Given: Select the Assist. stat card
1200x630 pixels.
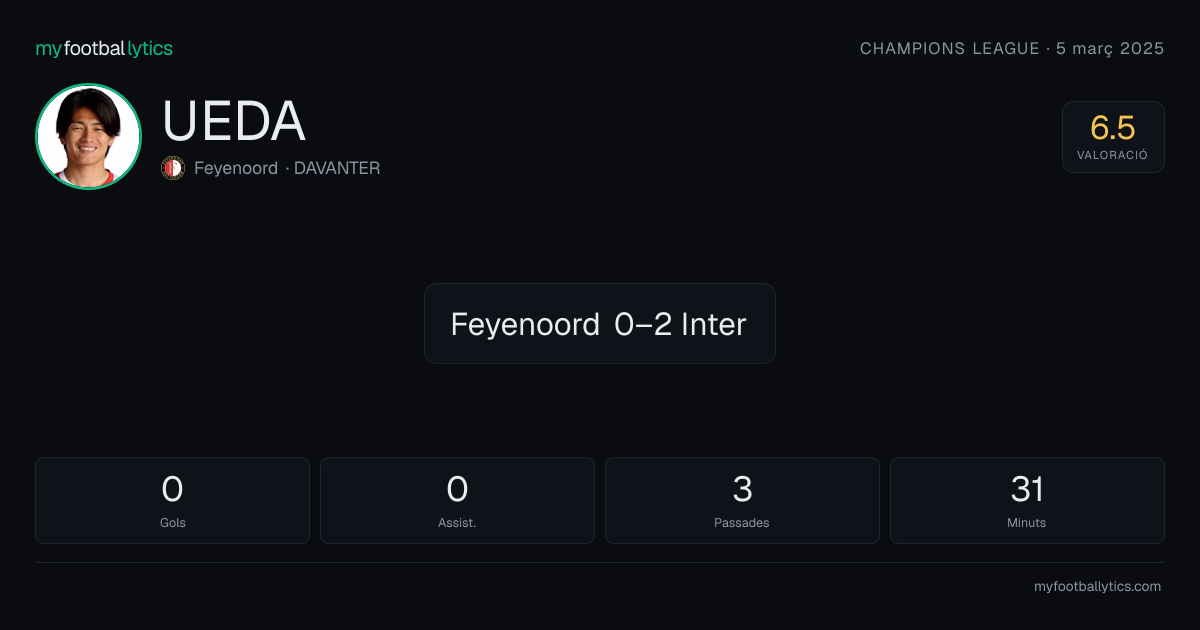Looking at the screenshot, I should (x=457, y=500).
